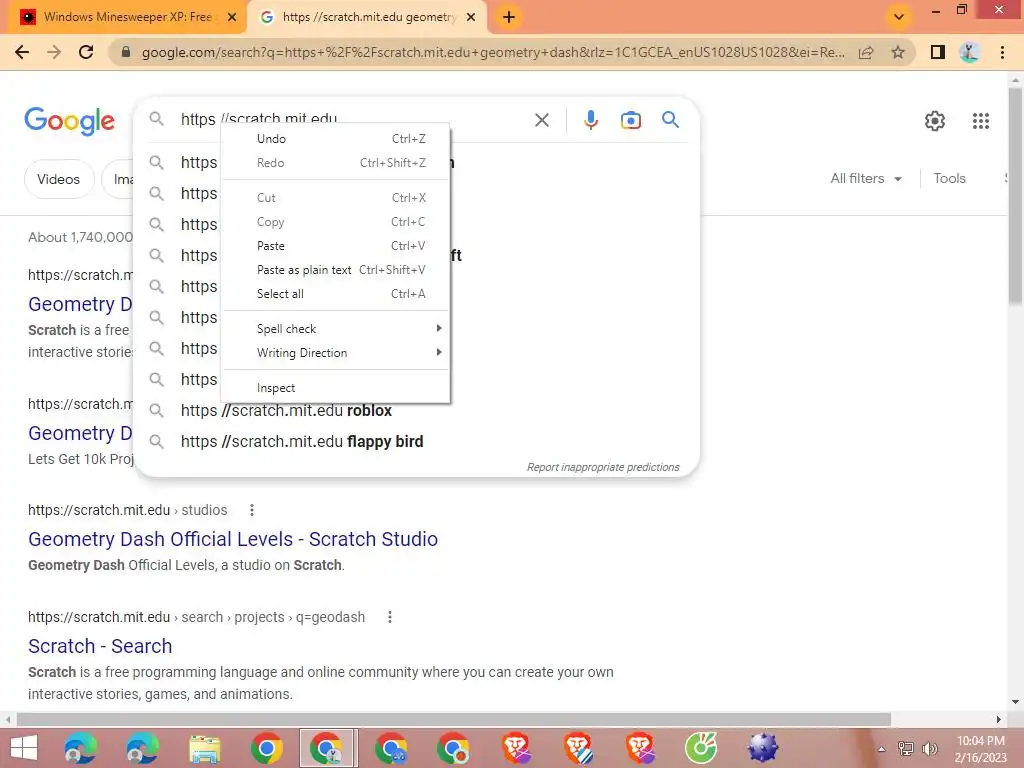The width and height of the screenshot is (1024, 768).
Task: Open the Minesweeper mine icon in taskbar
Action: coord(763,748)
